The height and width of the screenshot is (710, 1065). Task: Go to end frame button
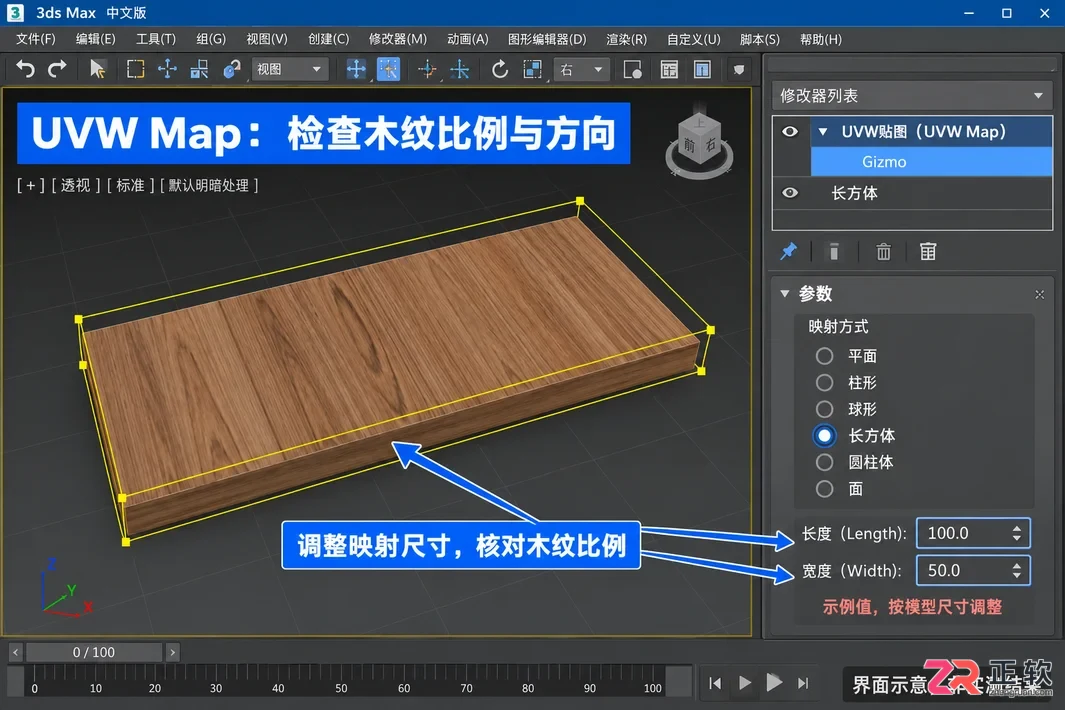click(803, 683)
